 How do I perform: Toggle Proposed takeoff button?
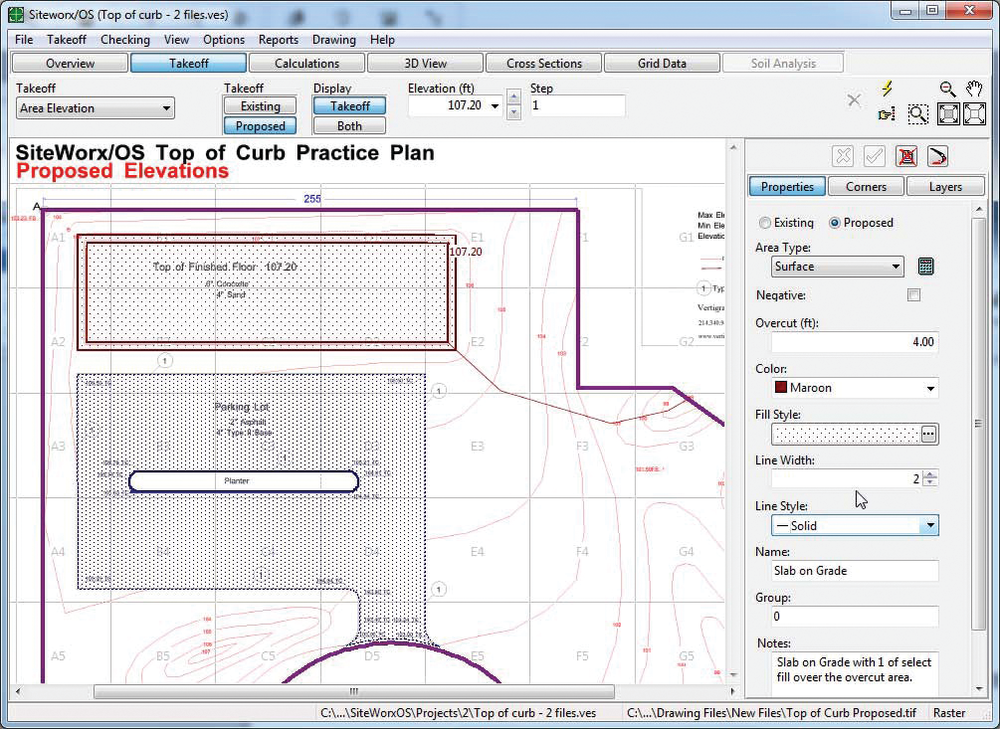click(260, 126)
